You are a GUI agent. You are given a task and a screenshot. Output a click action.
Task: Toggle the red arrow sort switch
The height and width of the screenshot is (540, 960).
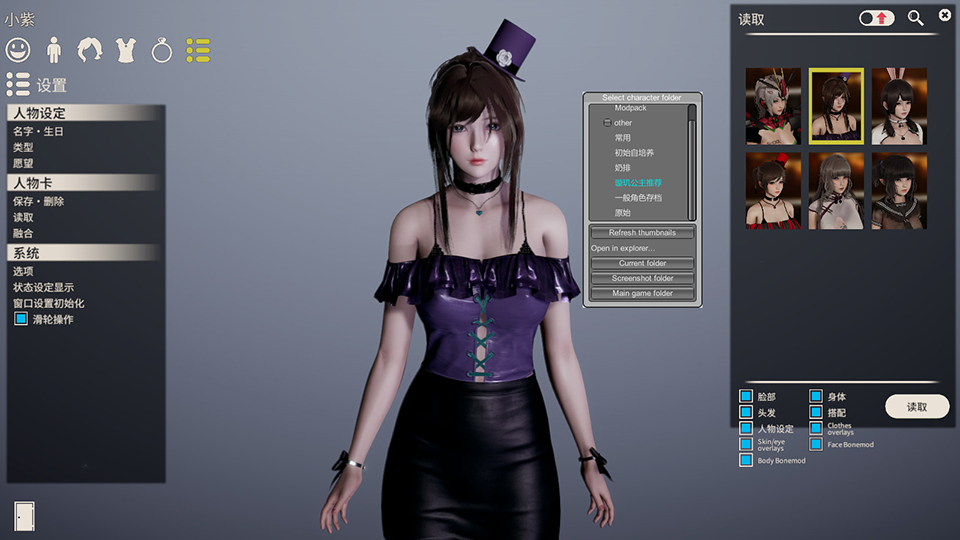[877, 18]
